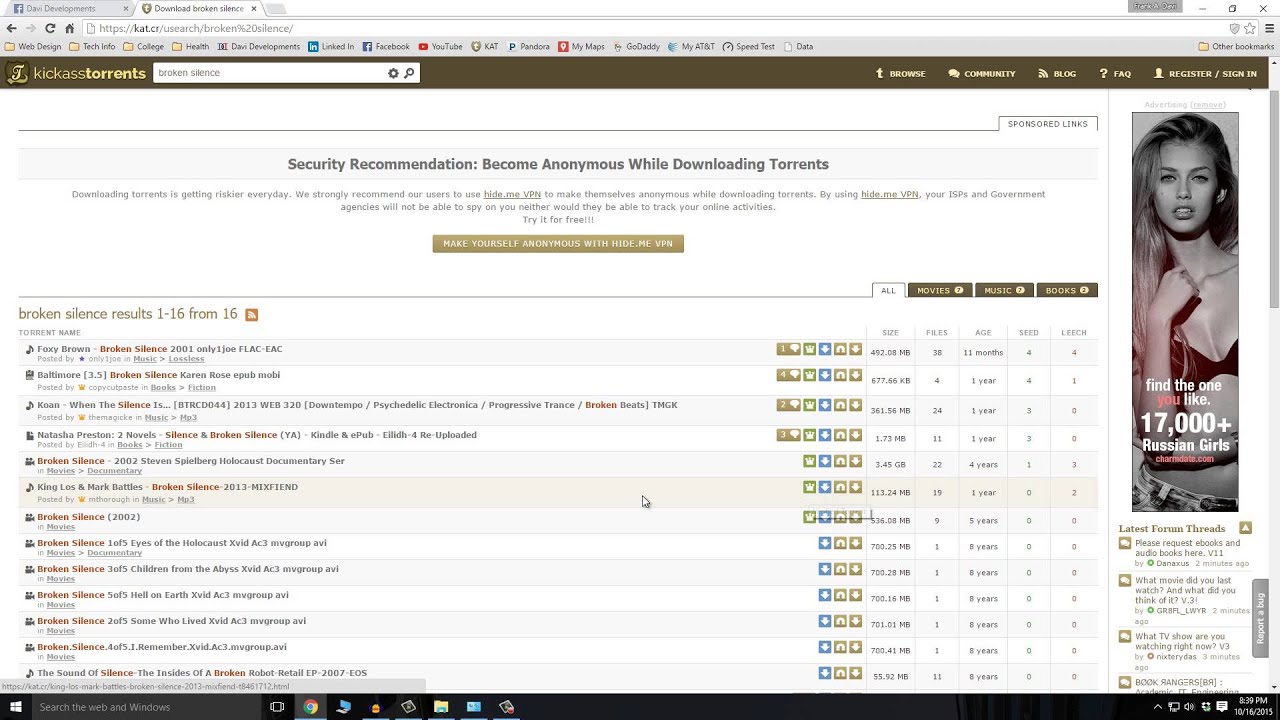1280x720 pixels.
Task: Open File Explorer from taskbar
Action: point(441,707)
